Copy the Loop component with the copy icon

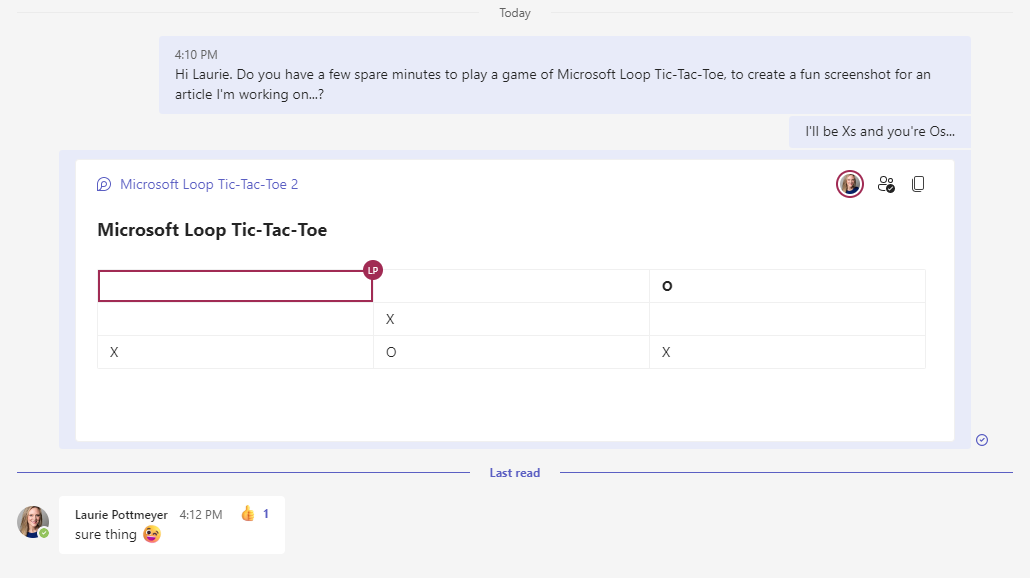918,184
